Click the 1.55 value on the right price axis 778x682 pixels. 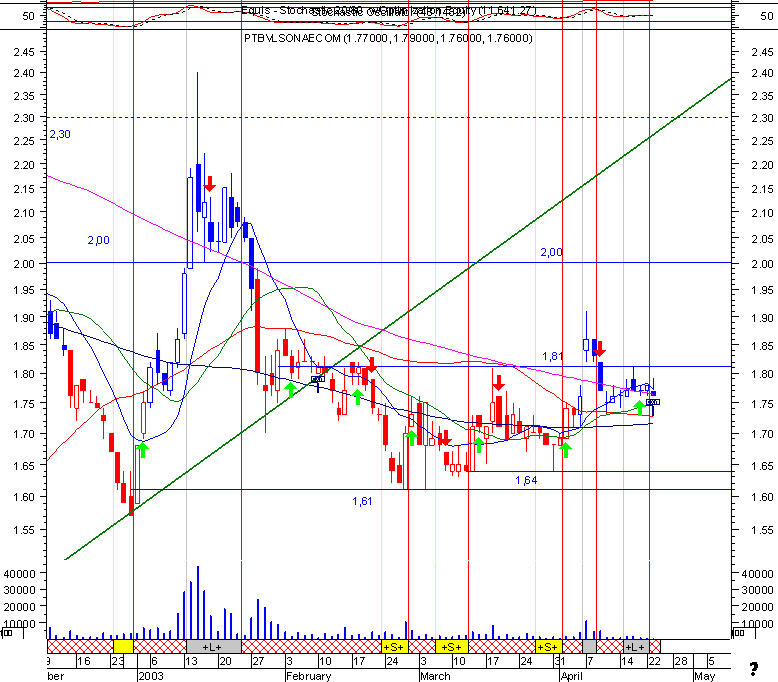click(x=762, y=530)
